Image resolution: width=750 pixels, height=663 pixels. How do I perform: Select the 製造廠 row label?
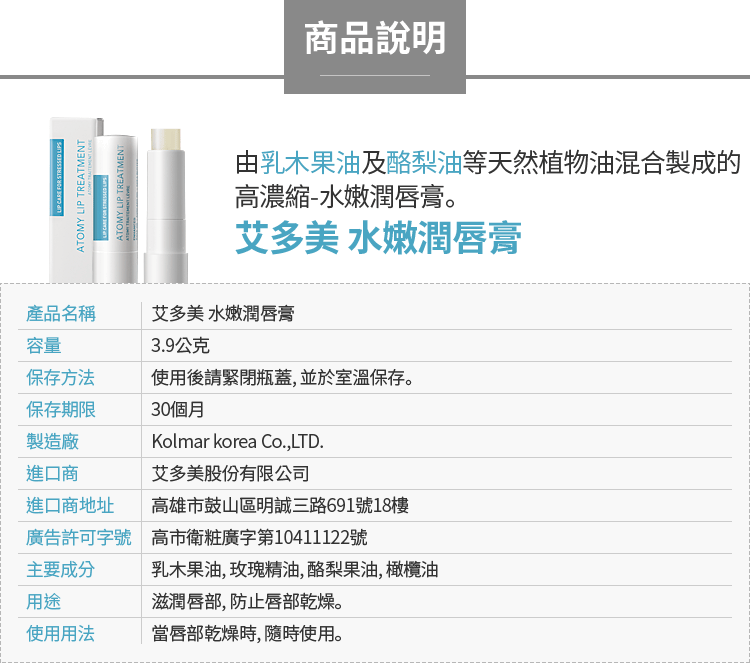(52, 442)
